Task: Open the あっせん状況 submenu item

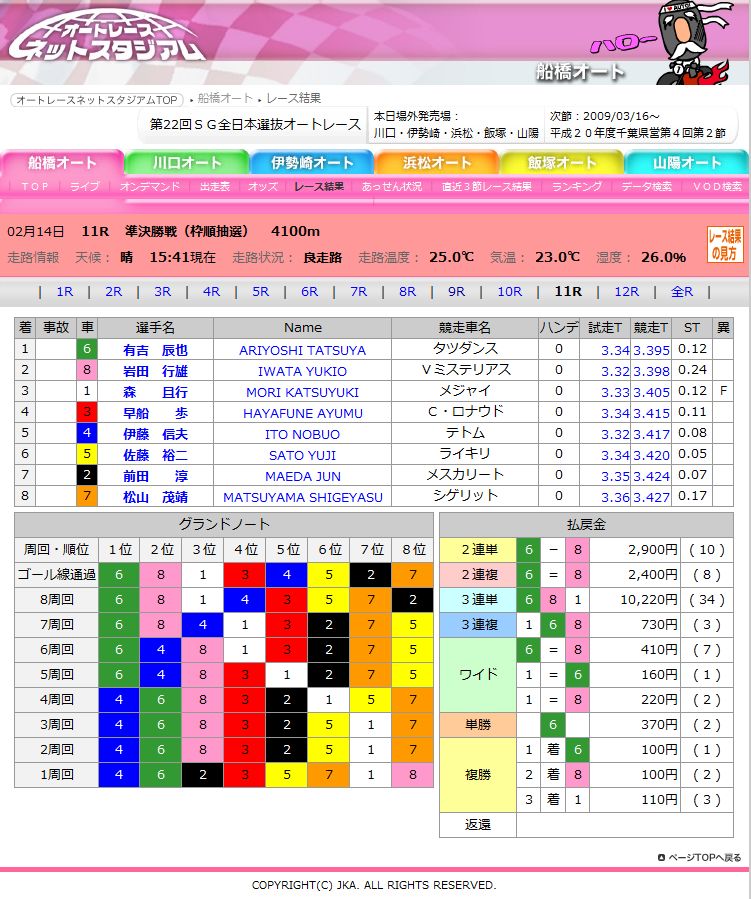Action: 392,186
